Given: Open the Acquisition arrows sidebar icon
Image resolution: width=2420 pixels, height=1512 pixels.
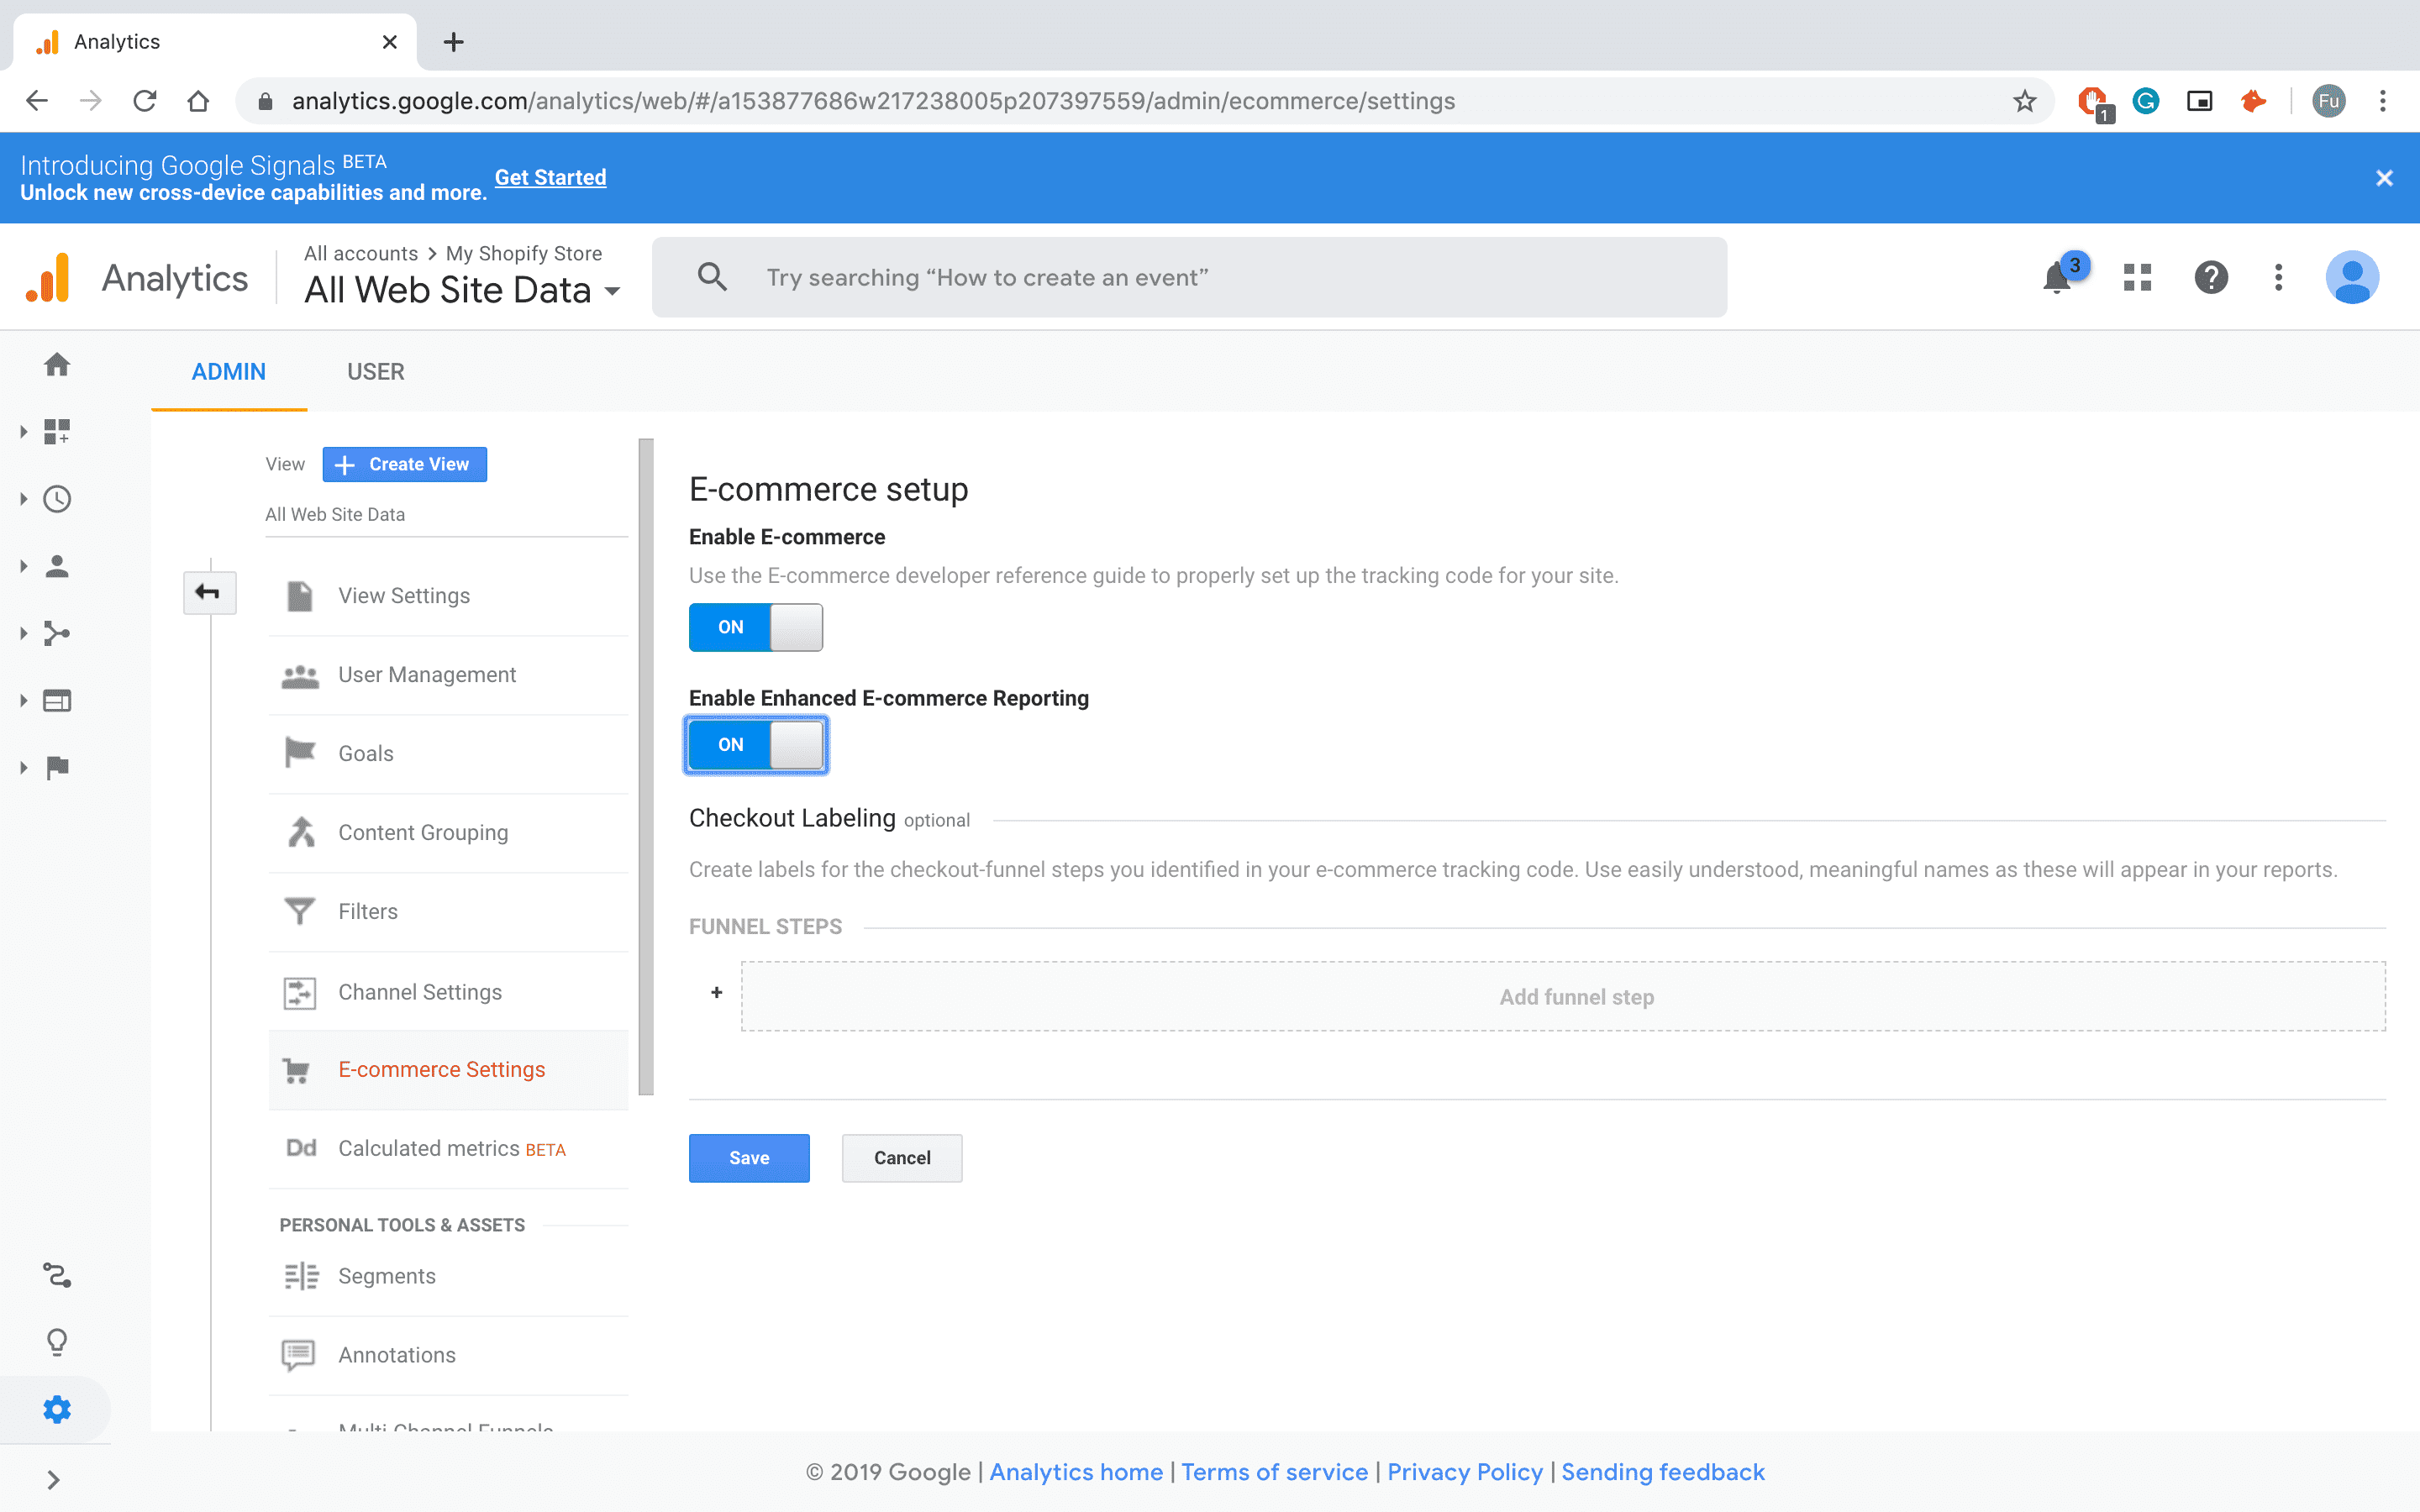Looking at the screenshot, I should [x=57, y=633].
